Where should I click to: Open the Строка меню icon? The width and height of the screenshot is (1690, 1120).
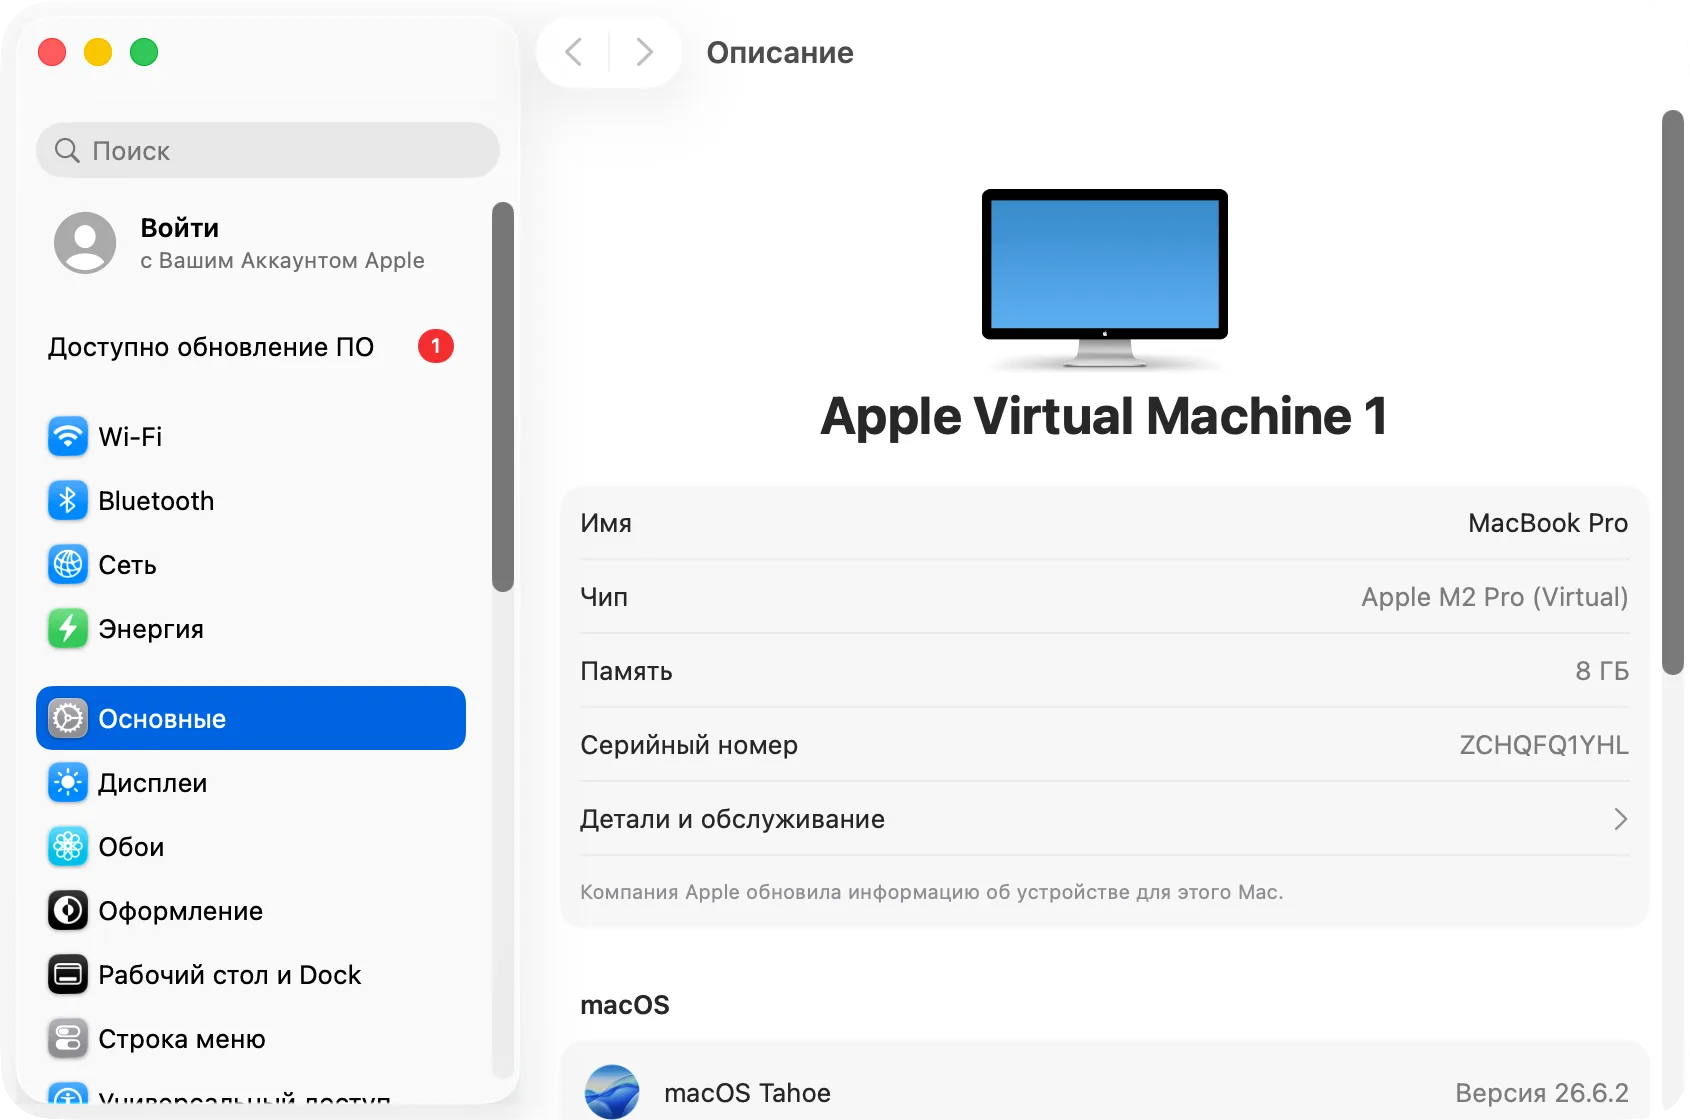point(68,1039)
